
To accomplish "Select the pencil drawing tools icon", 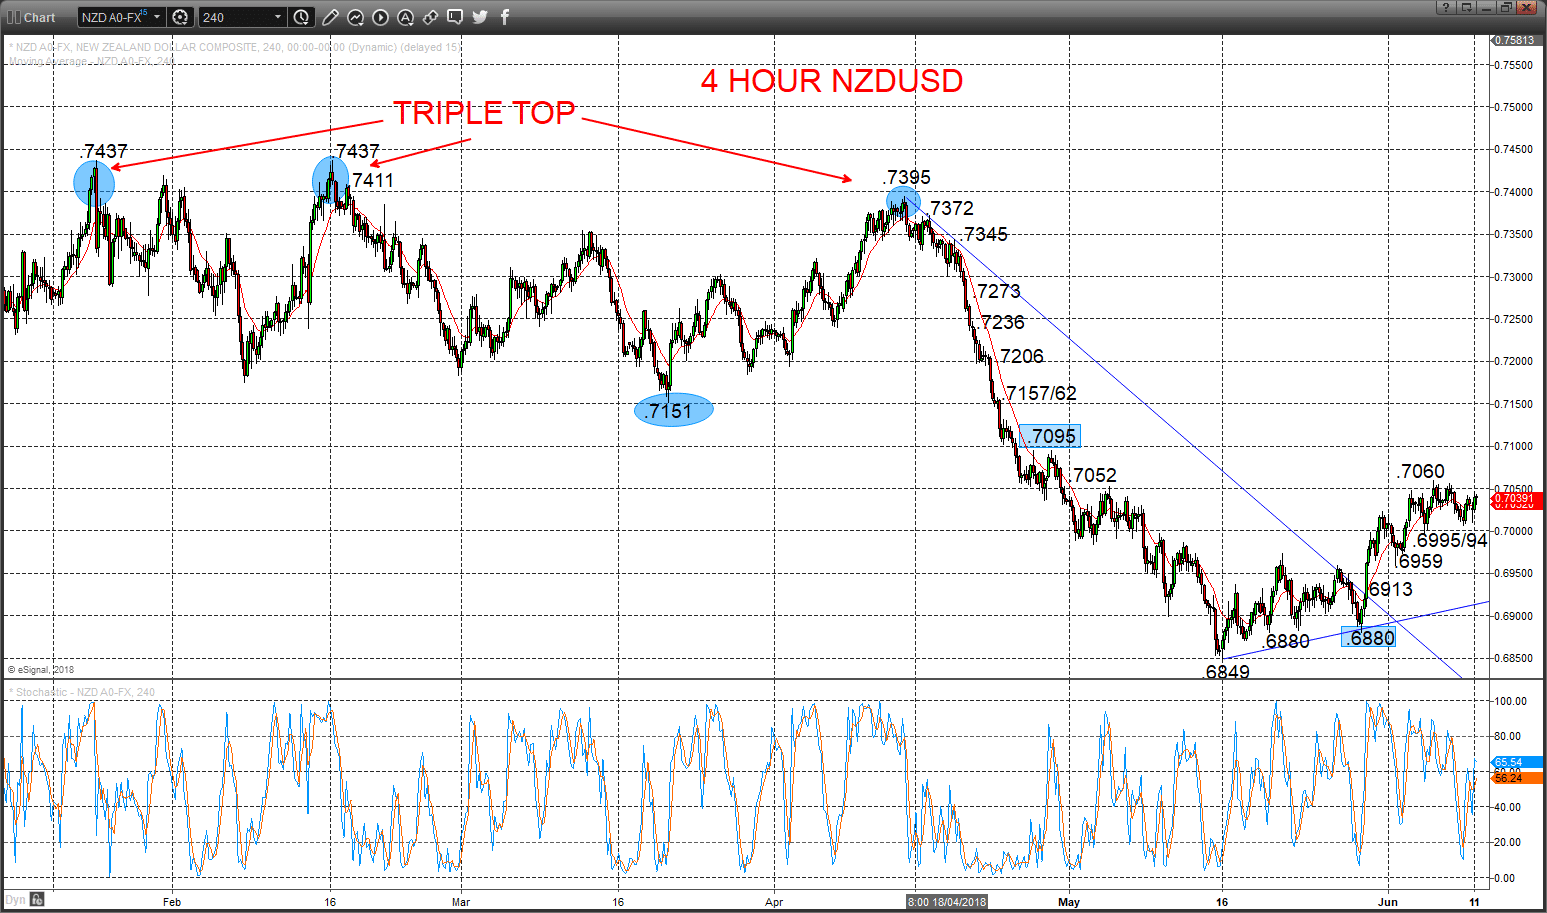I will click(331, 17).
